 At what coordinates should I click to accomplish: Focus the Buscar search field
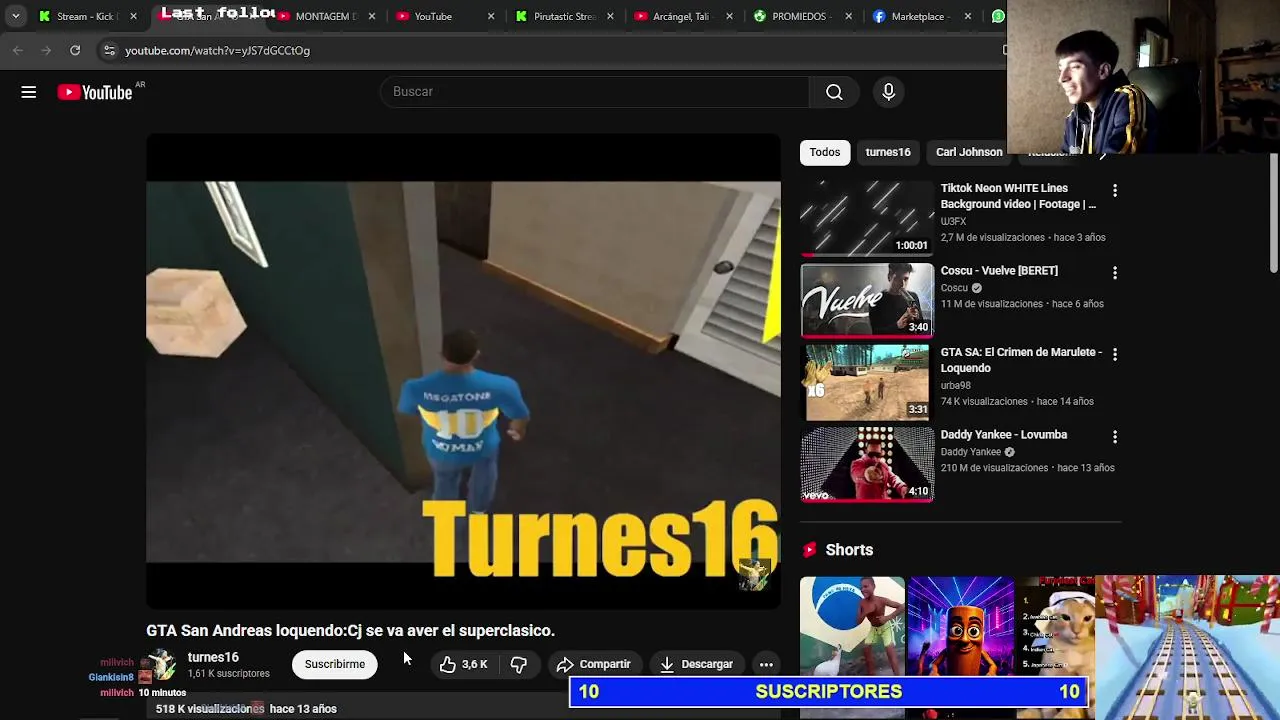[x=595, y=92]
